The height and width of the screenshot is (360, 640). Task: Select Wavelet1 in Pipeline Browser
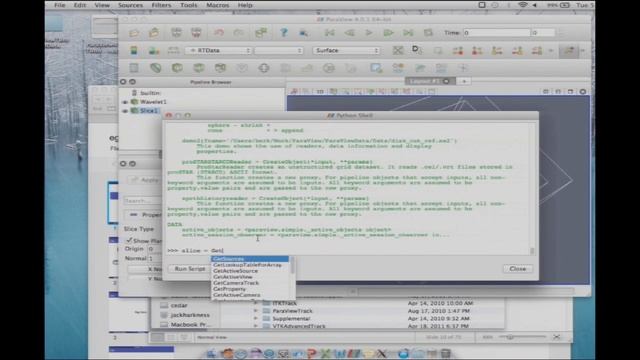[153, 102]
